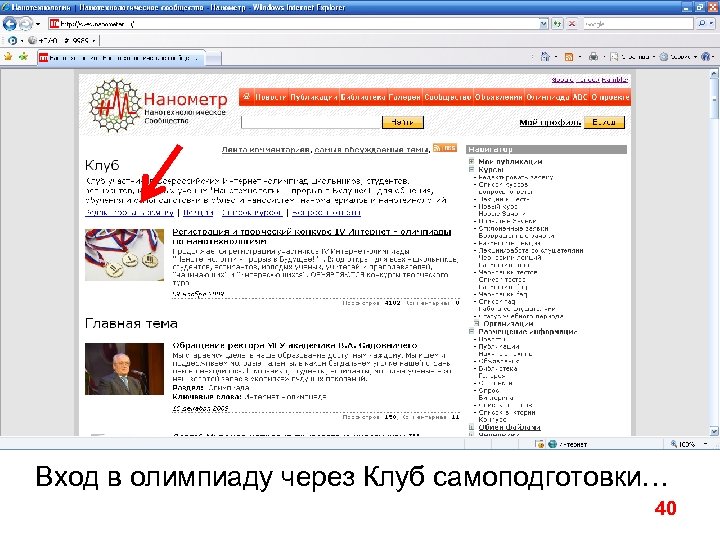Open the Список курсов link under Клуб
Image resolution: width=720 pixels, height=540 pixels.
[252, 213]
